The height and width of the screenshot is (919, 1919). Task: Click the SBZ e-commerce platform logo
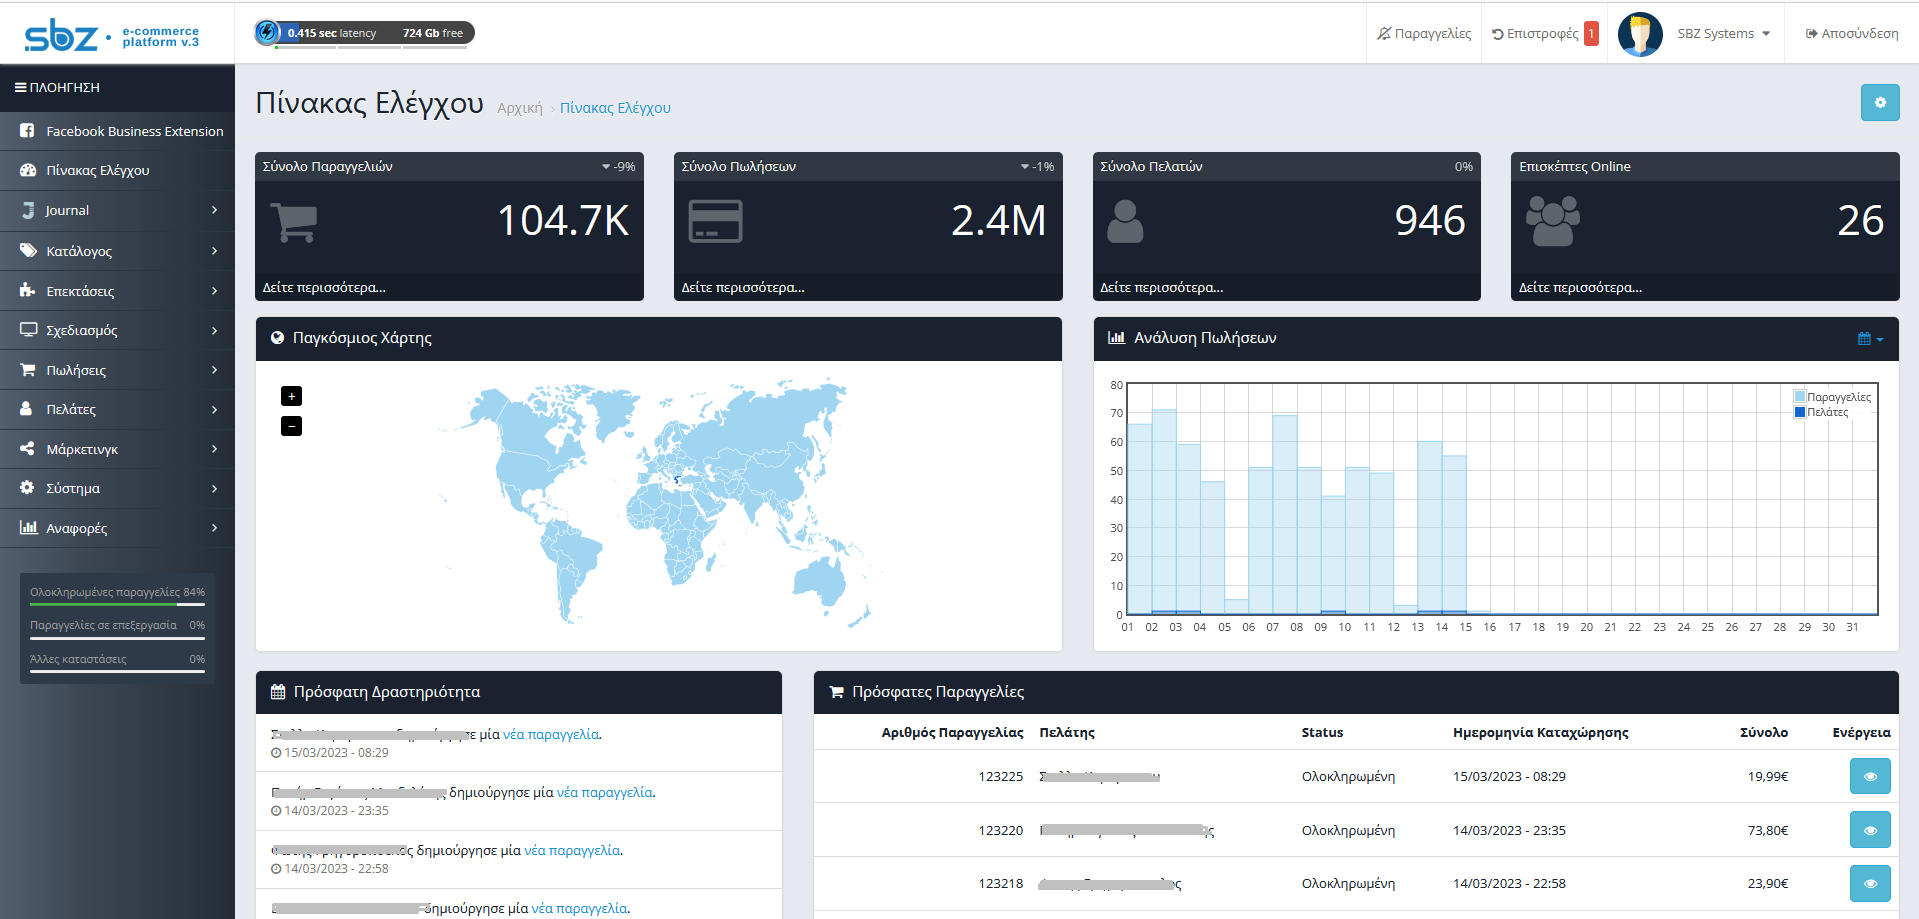tap(111, 36)
